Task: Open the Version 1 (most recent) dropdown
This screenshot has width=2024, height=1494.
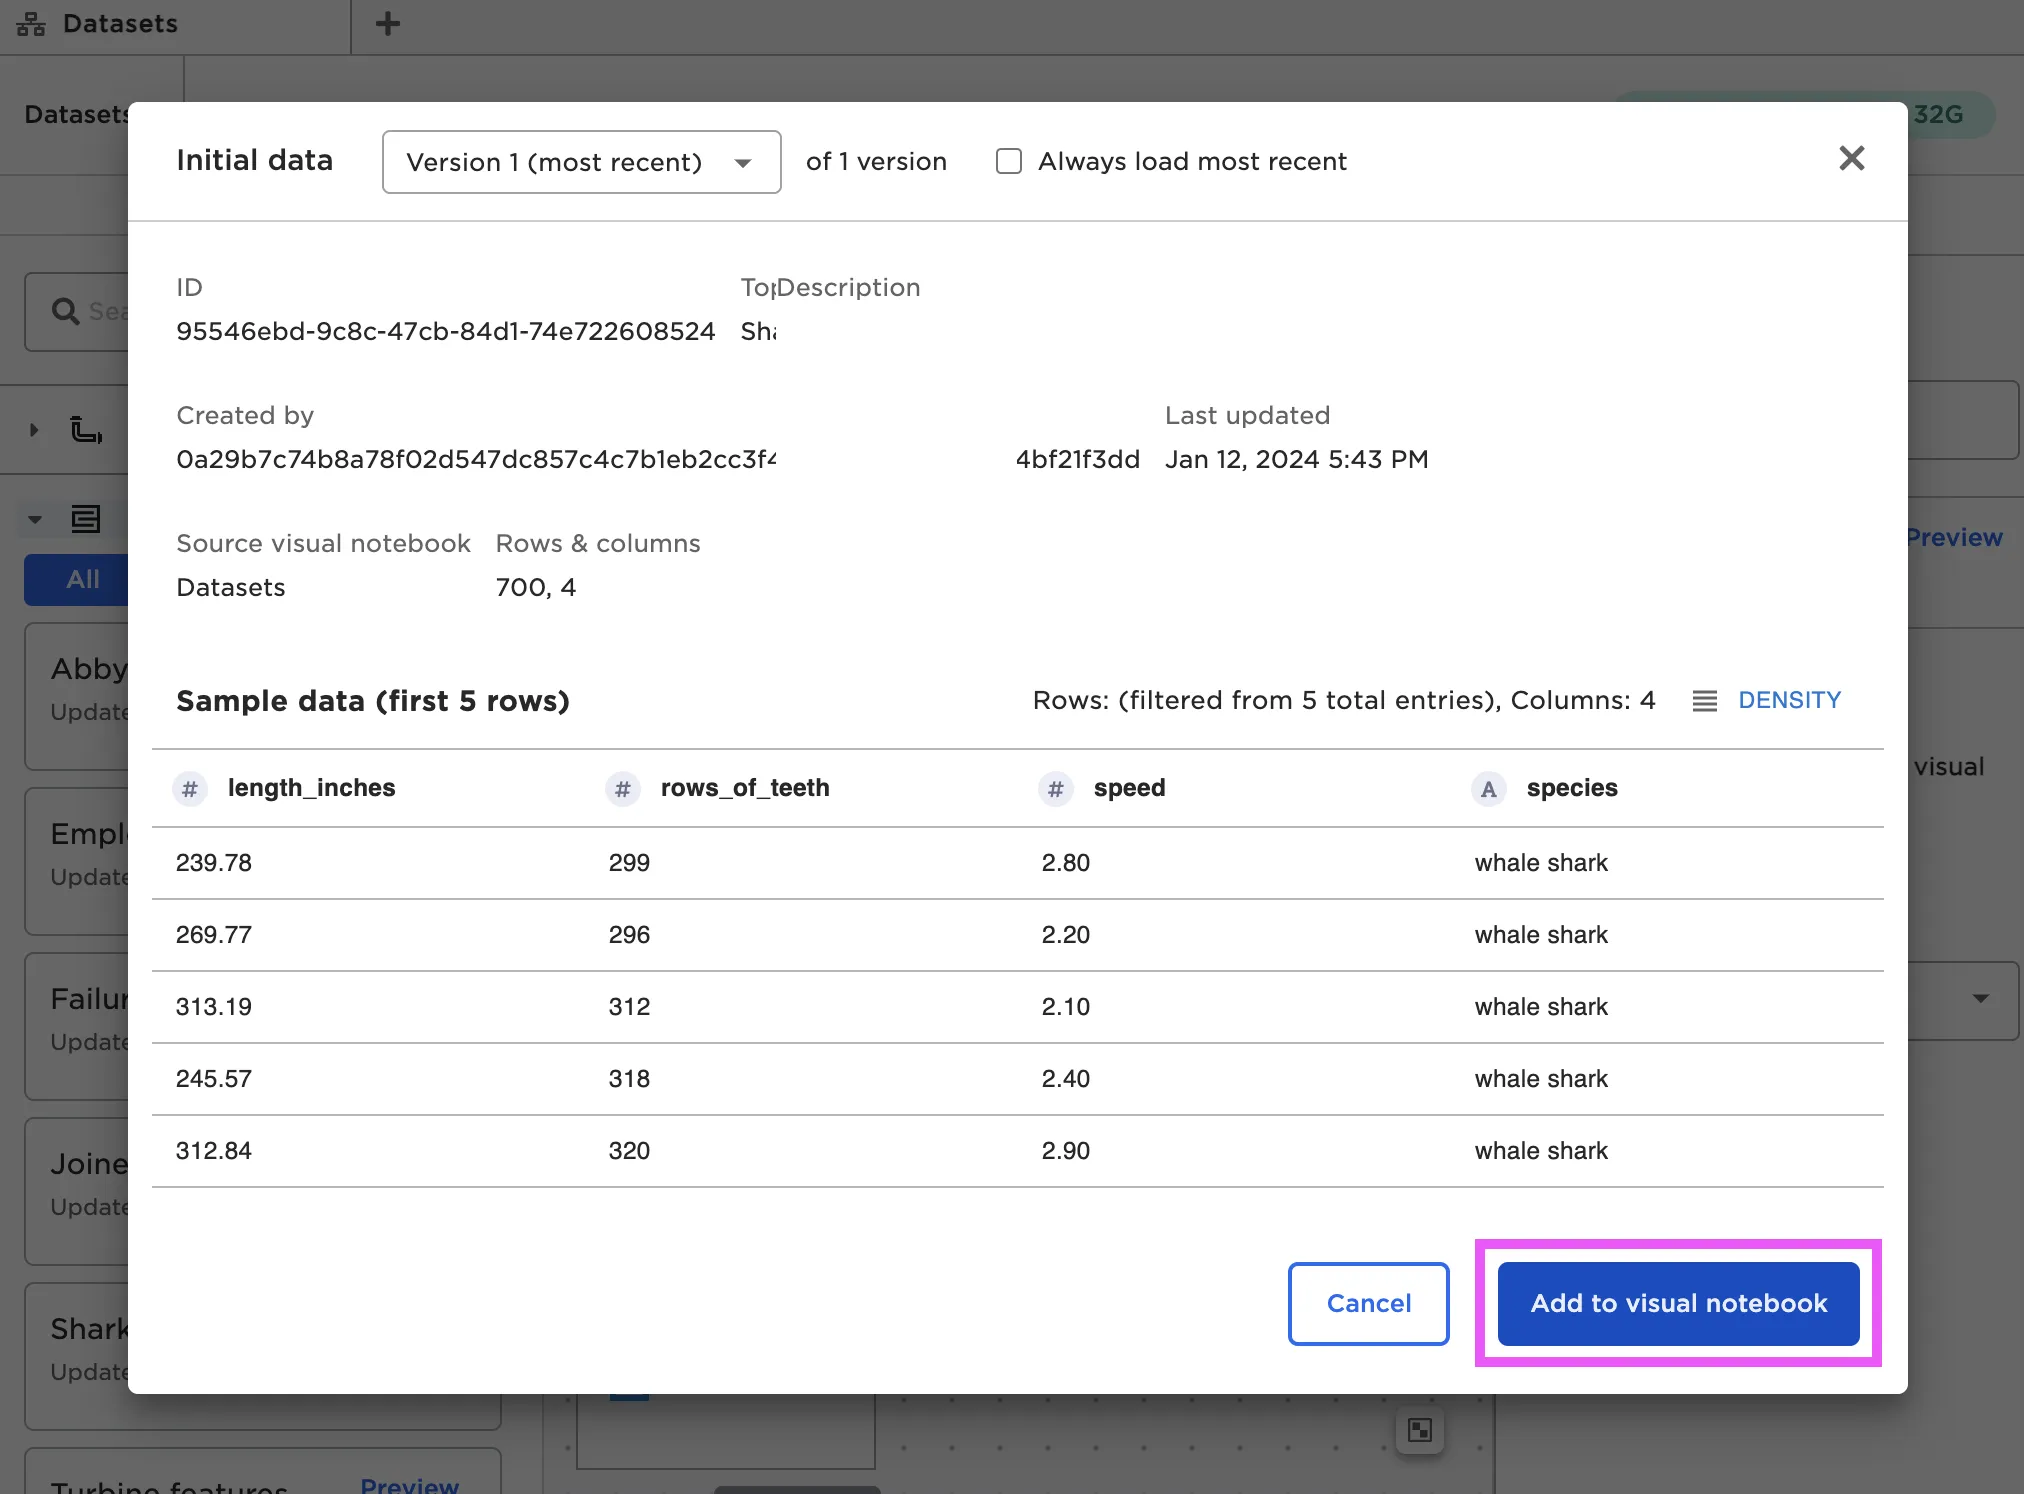Action: click(x=581, y=162)
